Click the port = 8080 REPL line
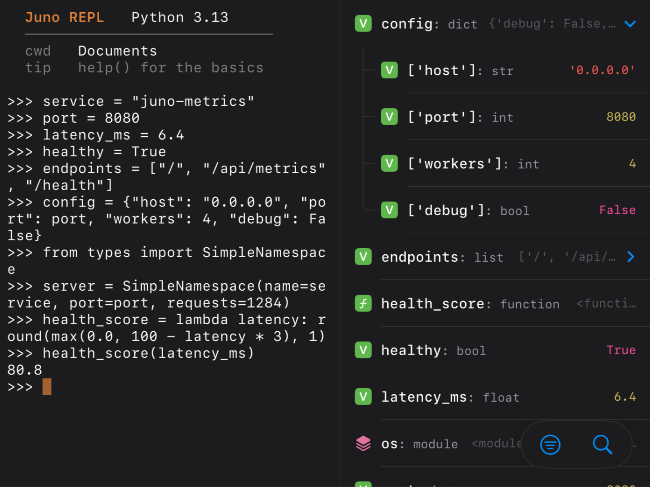 coord(73,118)
